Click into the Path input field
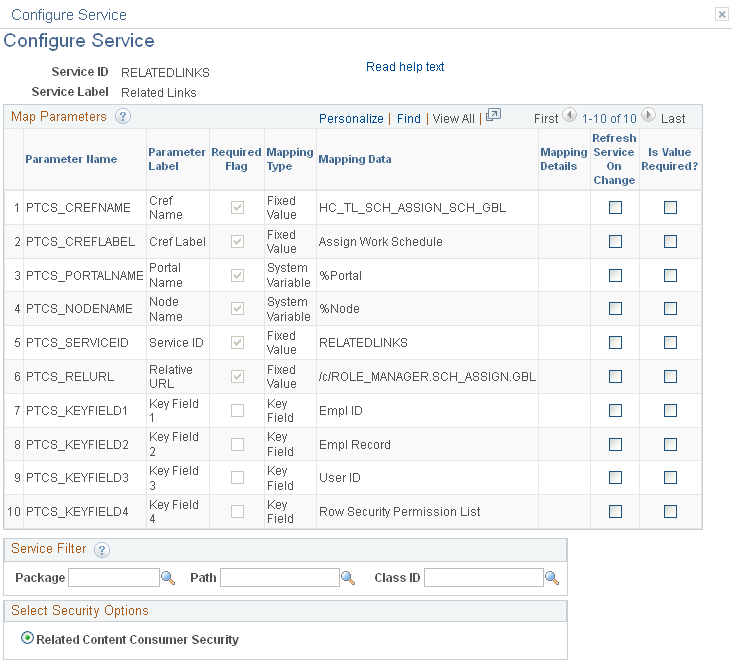This screenshot has height=665, width=732. tap(280, 578)
